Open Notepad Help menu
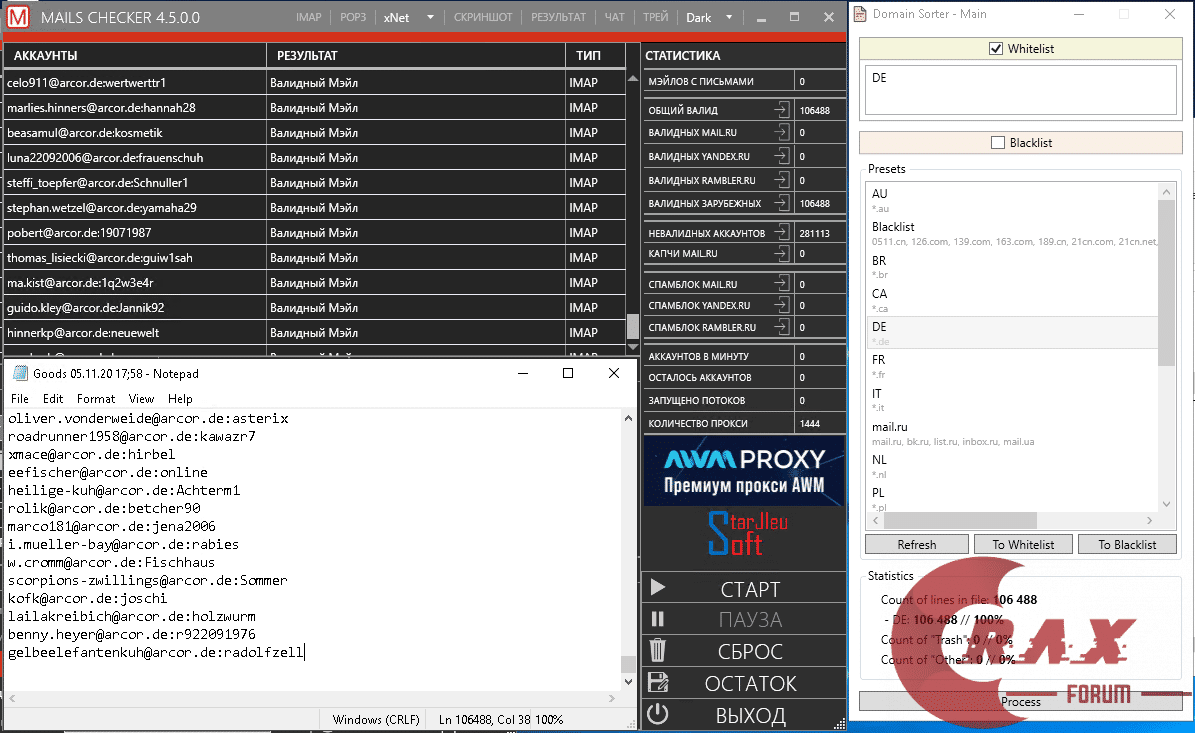This screenshot has width=1195, height=733. click(180, 399)
